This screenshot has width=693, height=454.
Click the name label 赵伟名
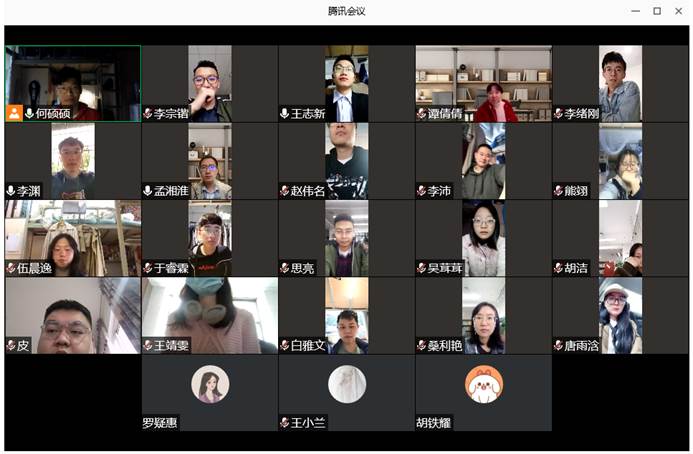(x=308, y=191)
